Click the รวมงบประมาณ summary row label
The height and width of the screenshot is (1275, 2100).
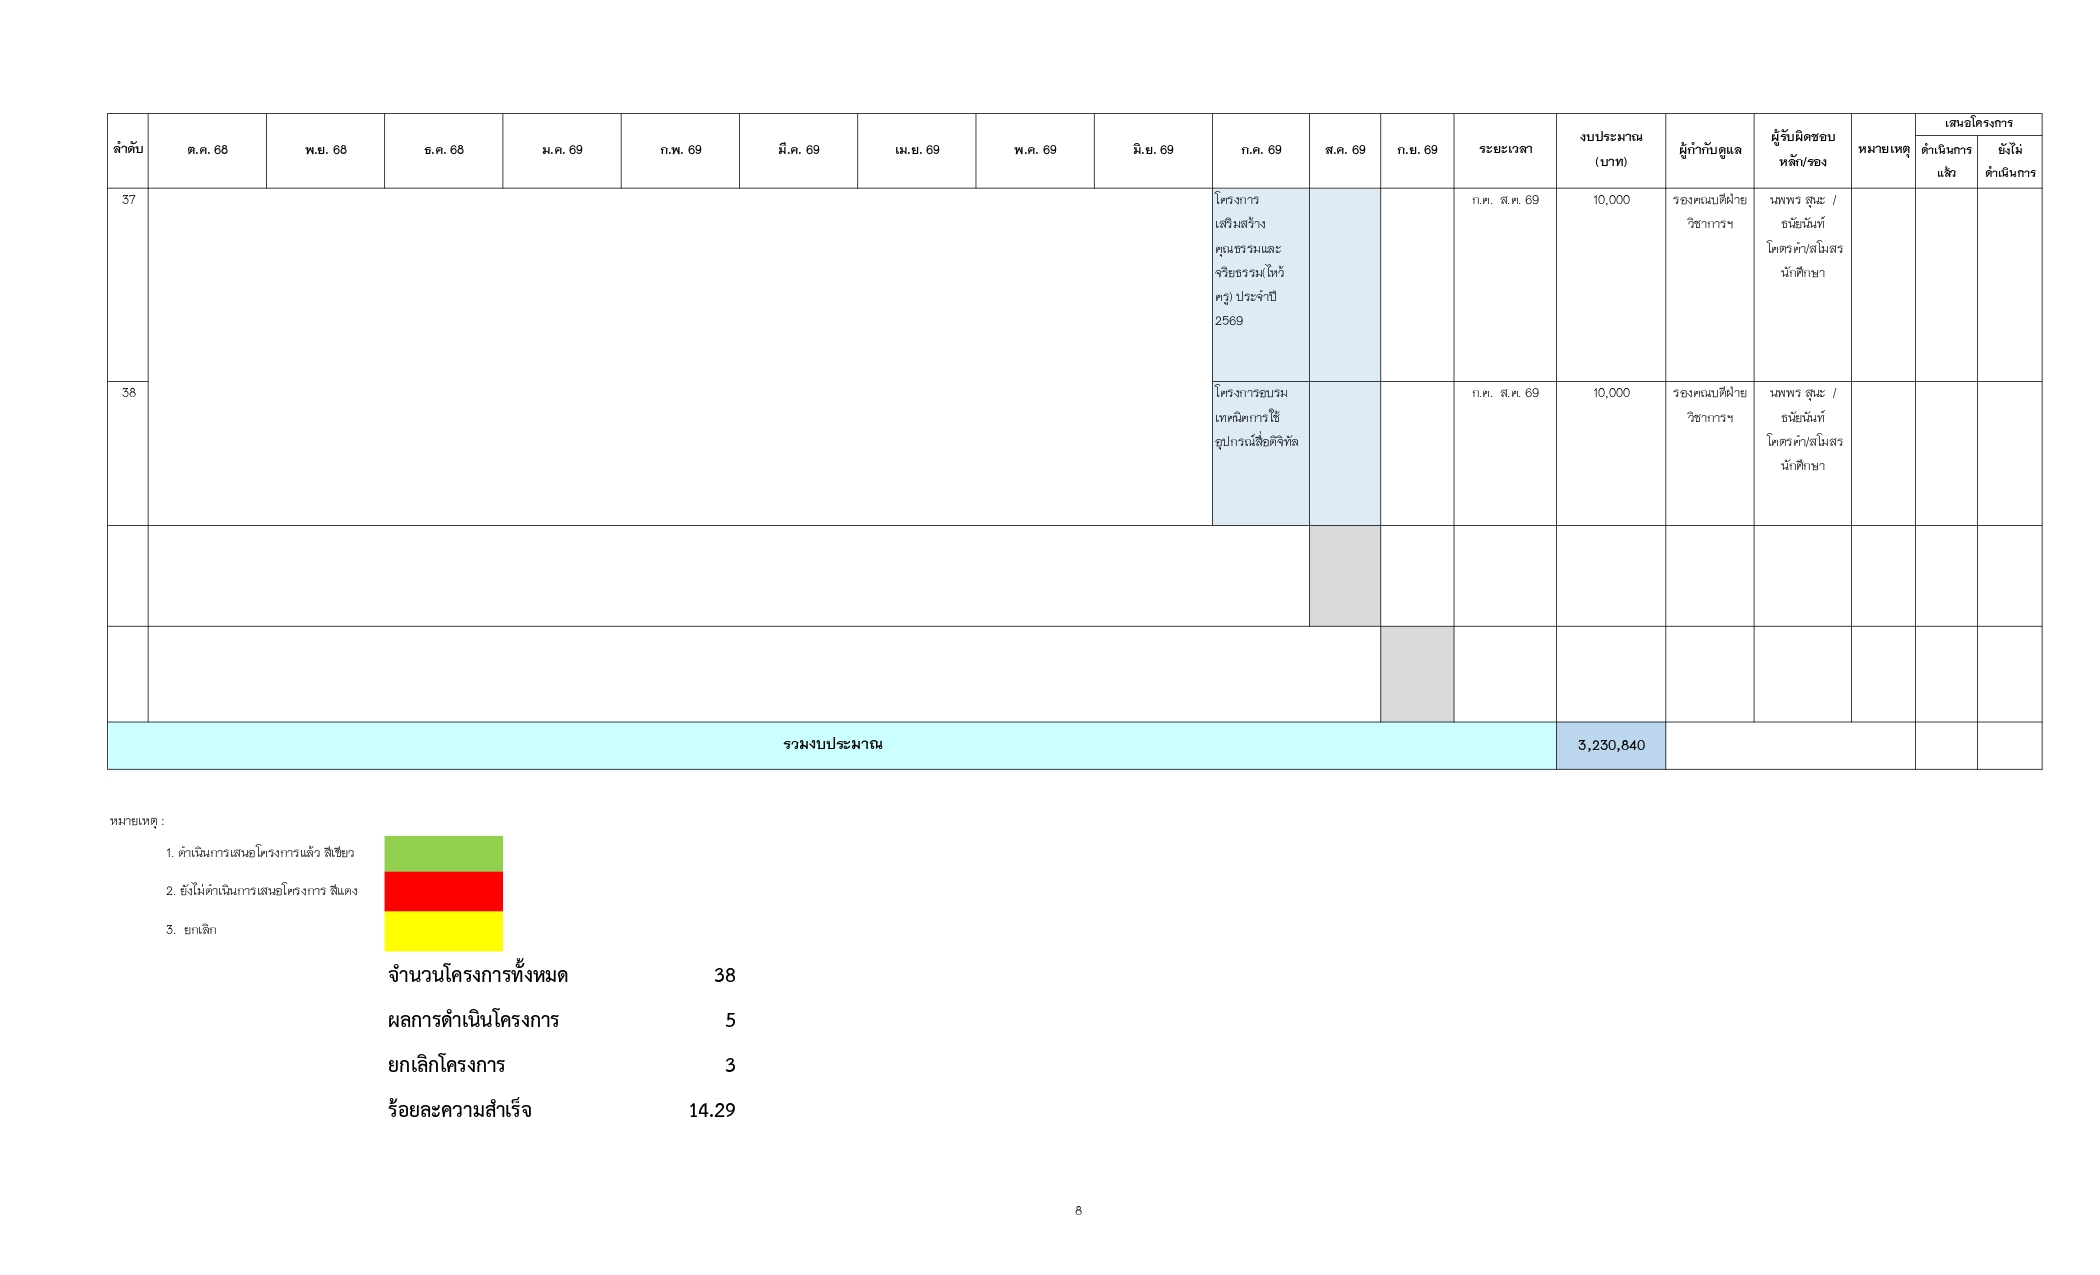pyautogui.click(x=831, y=745)
